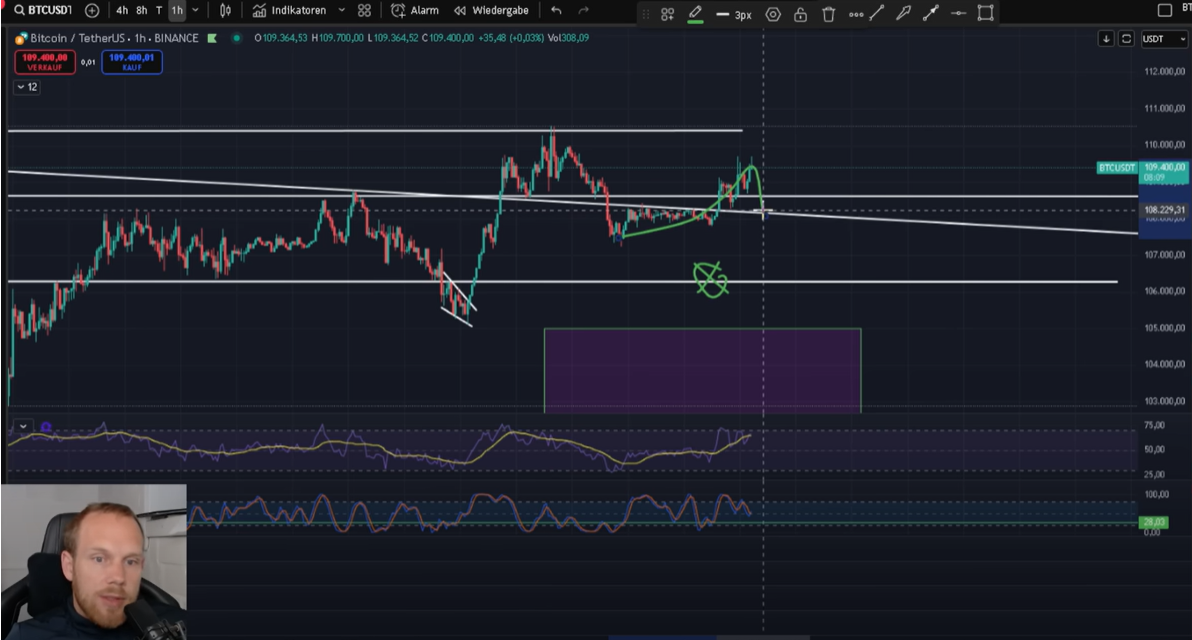Switch to the 8h timeframe
Screen dimensions: 1192x640
coord(141,11)
